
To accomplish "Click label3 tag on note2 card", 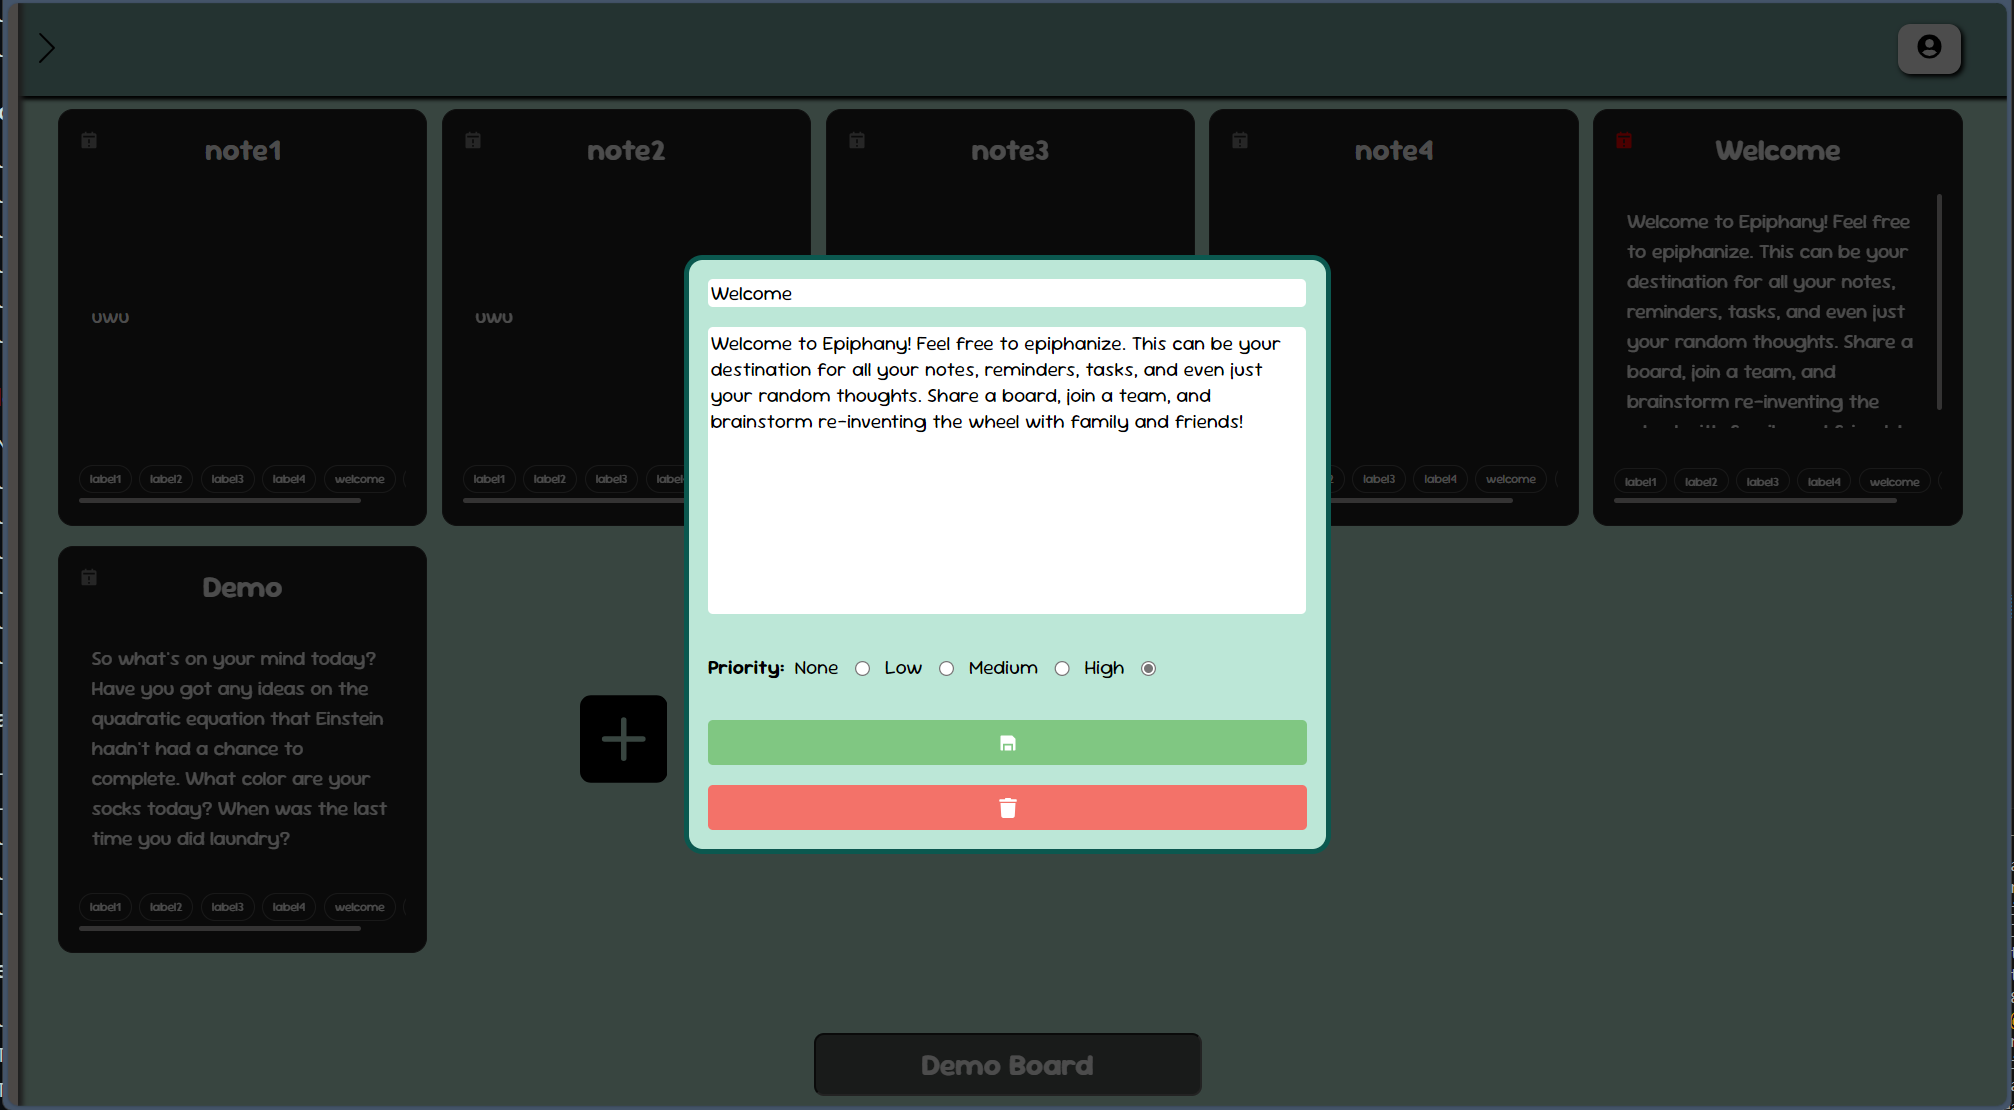I will [611, 479].
